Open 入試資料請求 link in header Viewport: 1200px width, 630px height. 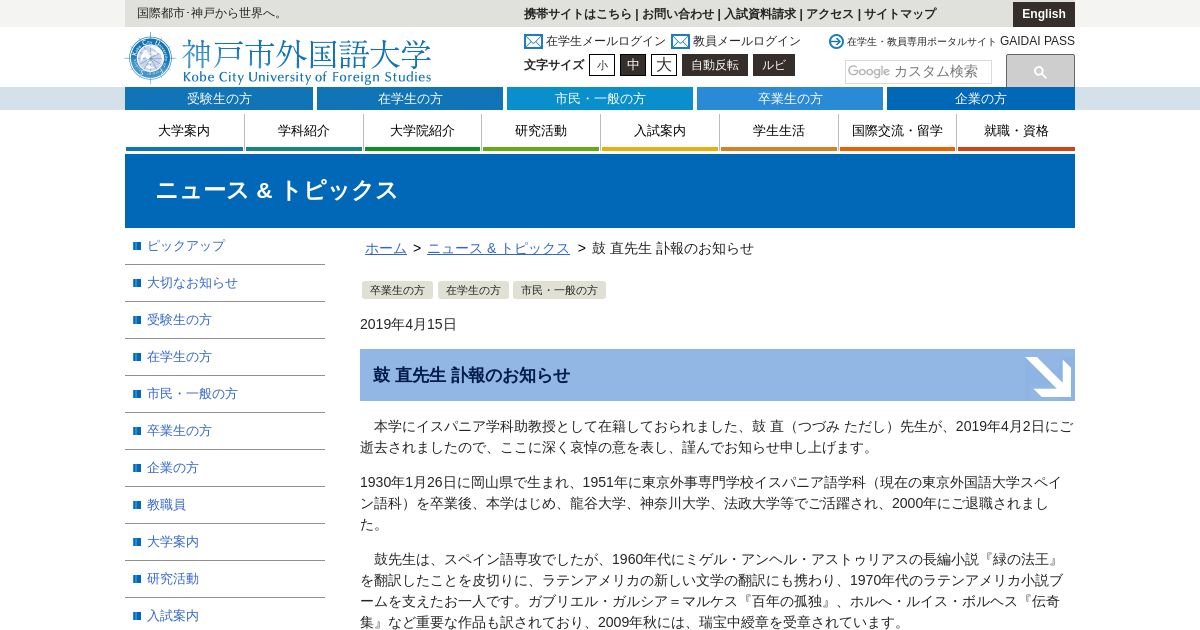[760, 14]
